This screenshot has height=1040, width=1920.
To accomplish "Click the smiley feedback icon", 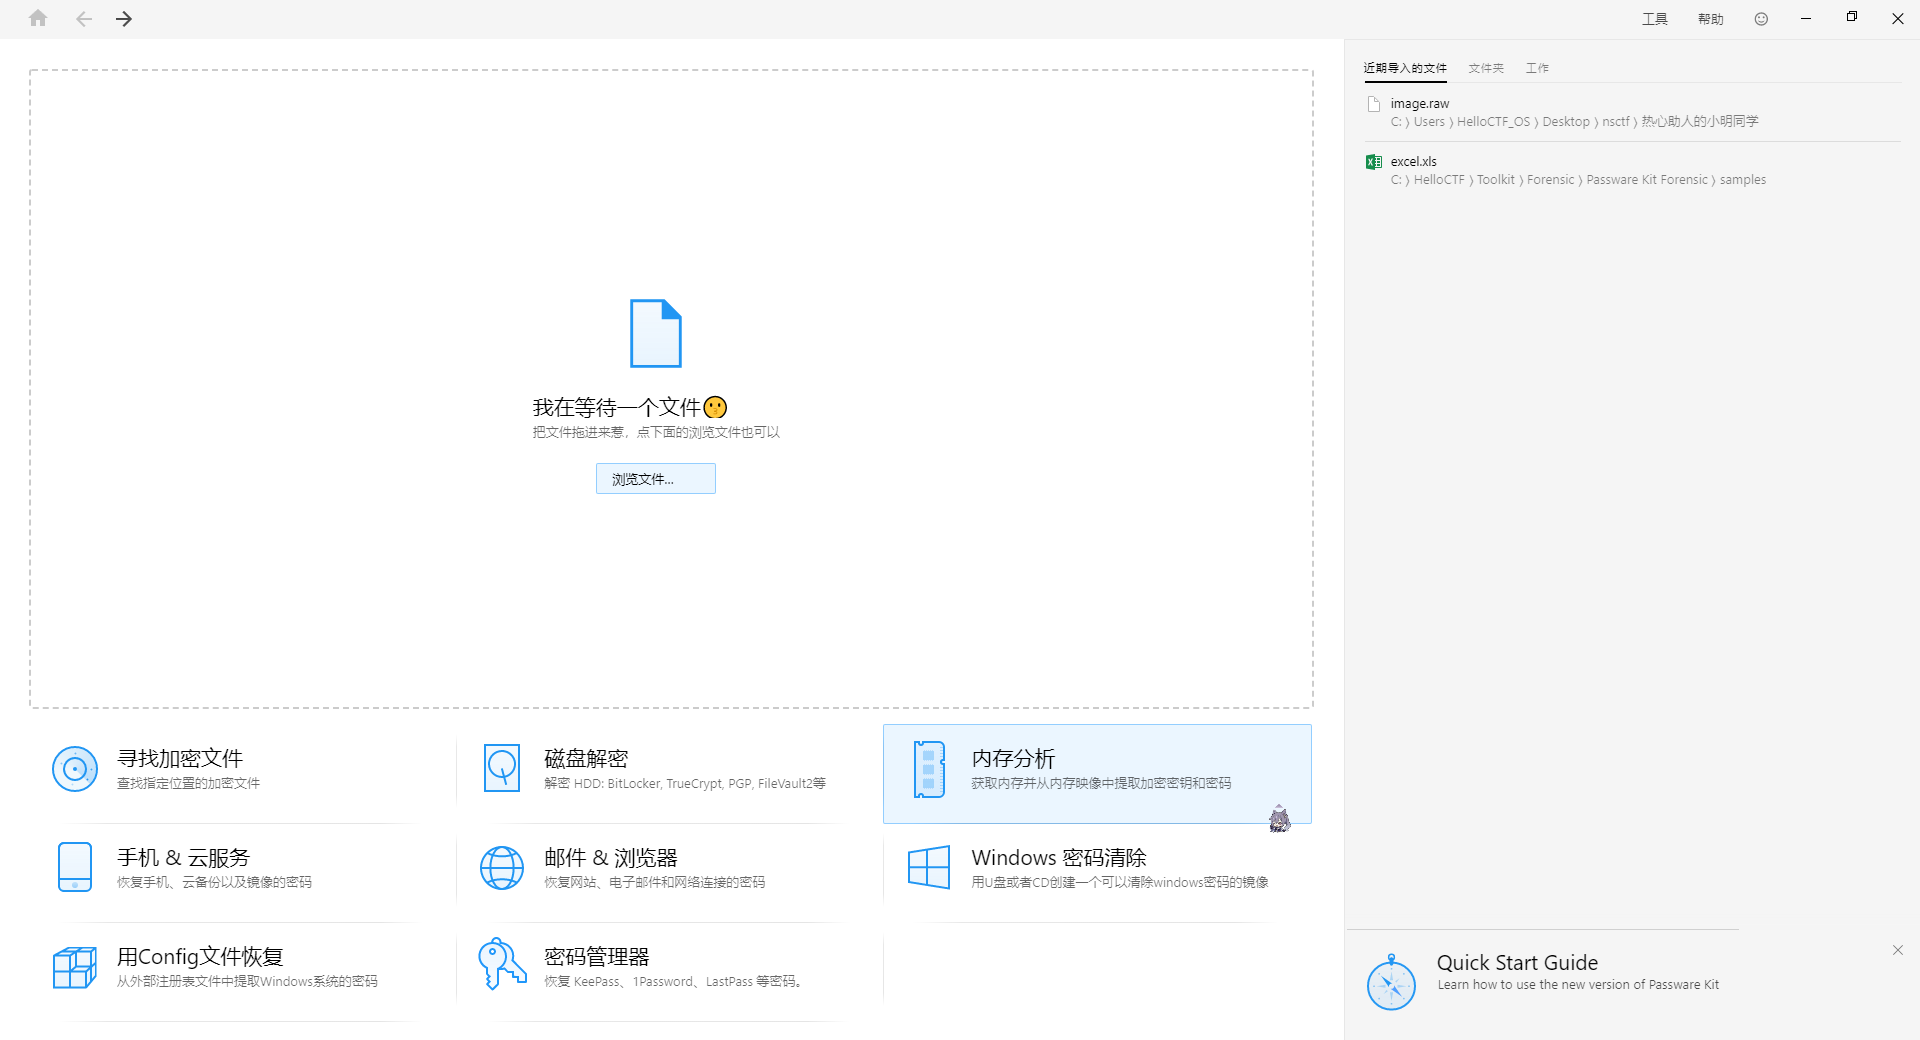I will tap(1761, 19).
